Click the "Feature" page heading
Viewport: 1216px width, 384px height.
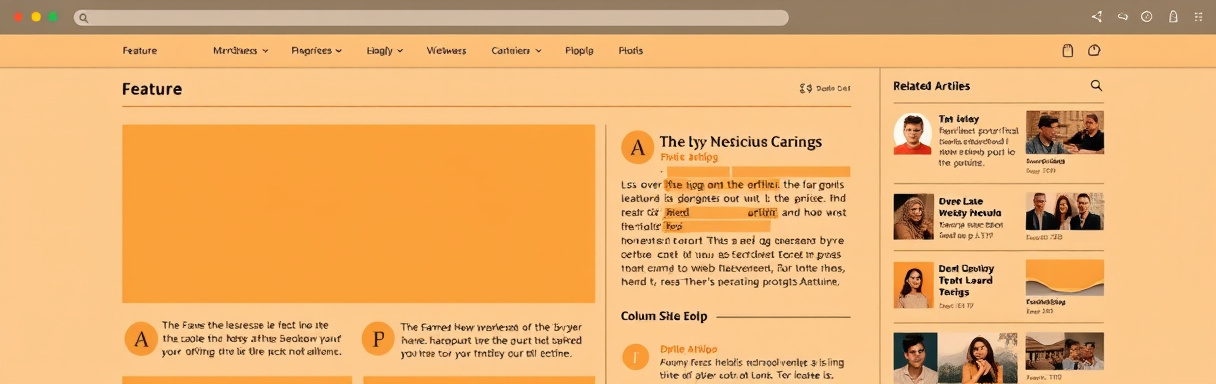pos(152,89)
